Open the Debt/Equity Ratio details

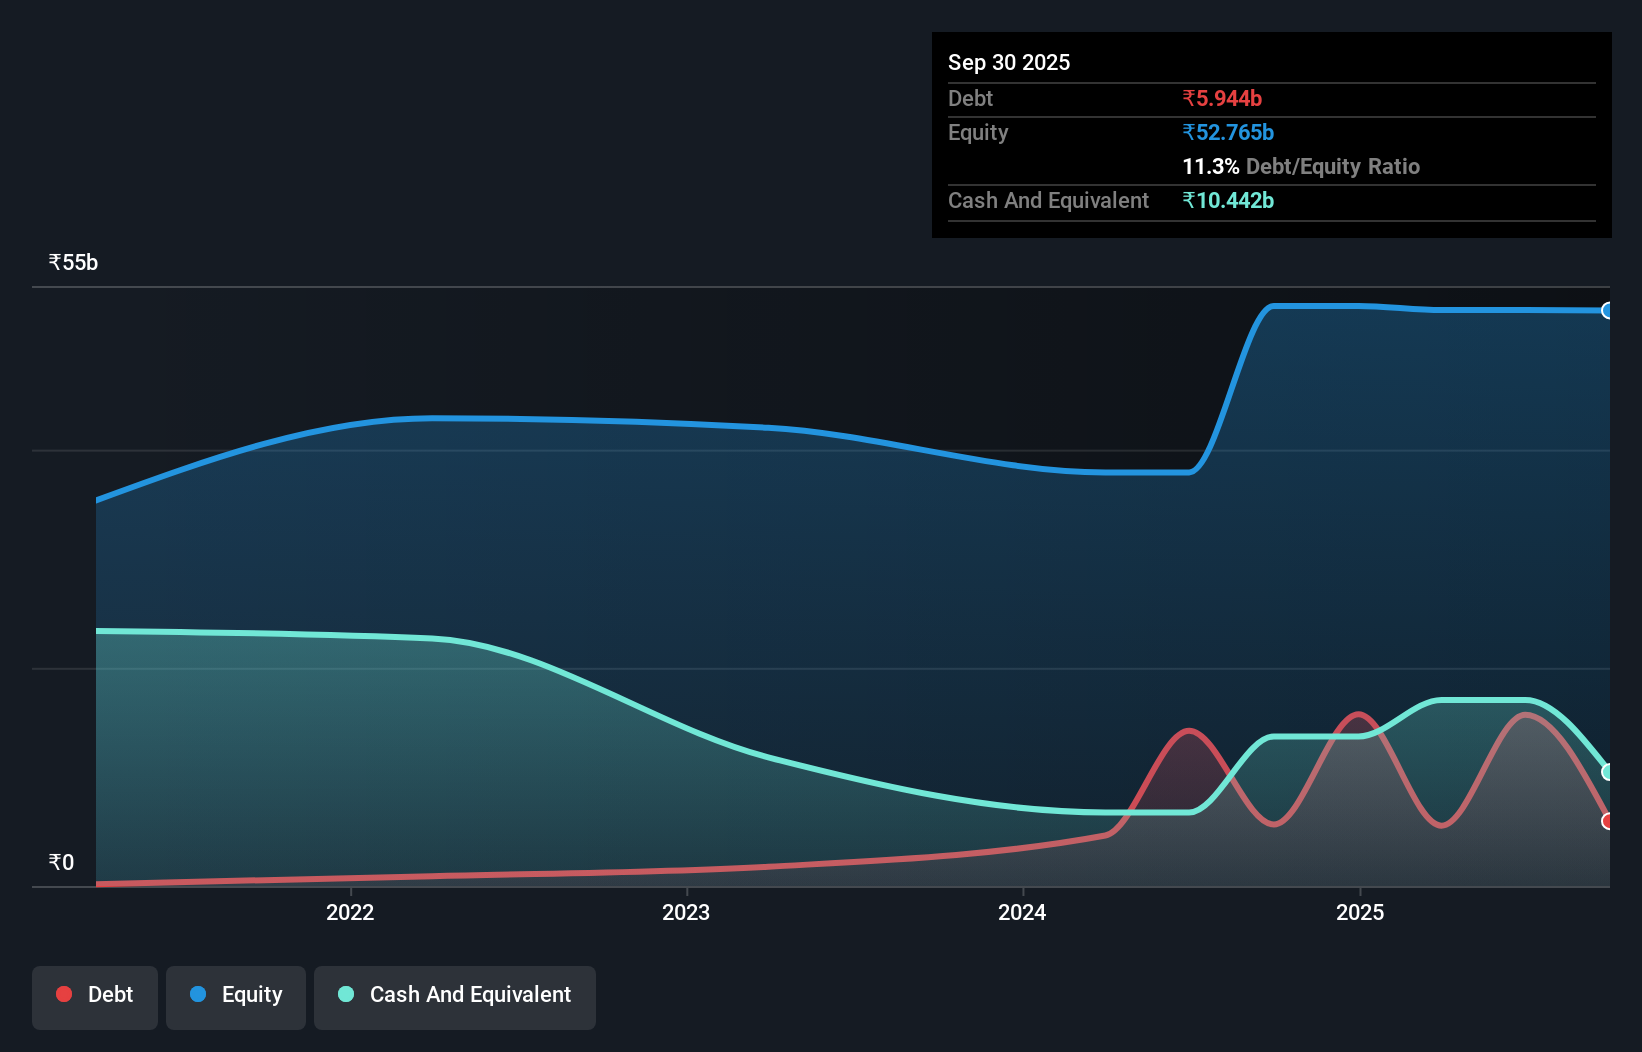click(x=1301, y=166)
